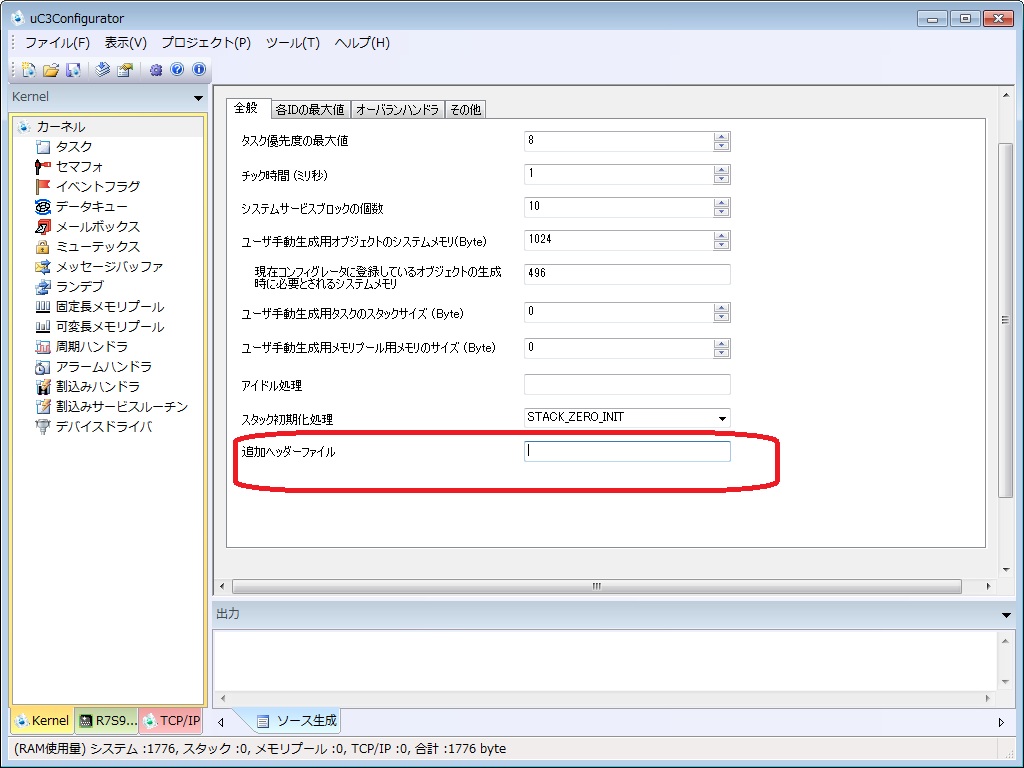Switch to the オーバランハンドラ tab
1024x768 pixels.
397,110
